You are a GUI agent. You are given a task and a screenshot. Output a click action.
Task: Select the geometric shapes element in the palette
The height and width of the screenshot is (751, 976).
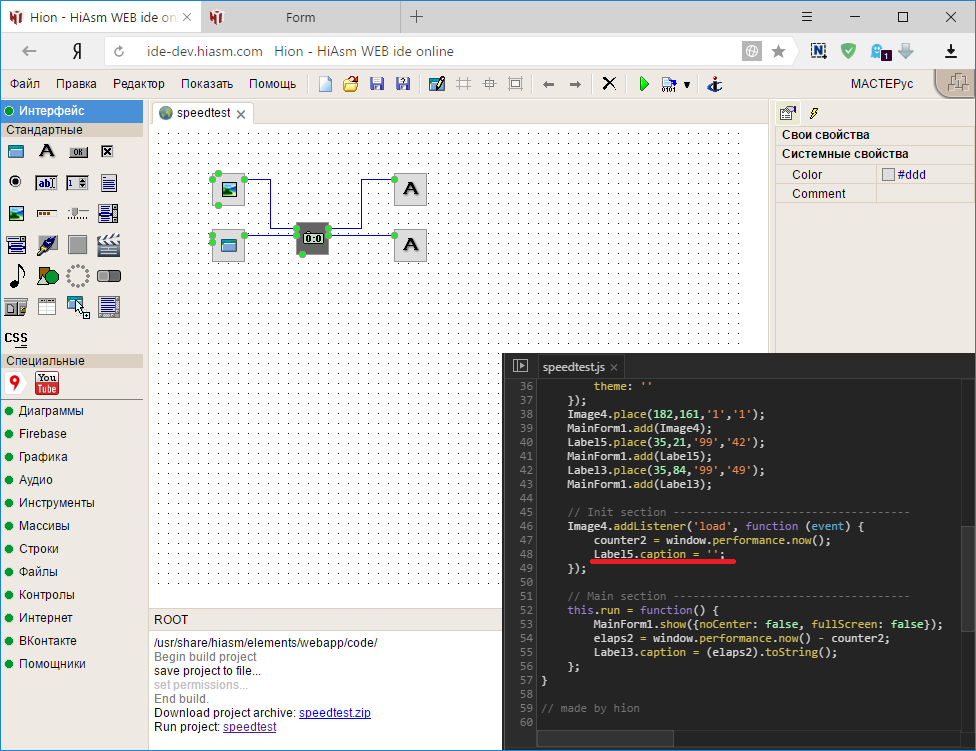(x=48, y=276)
